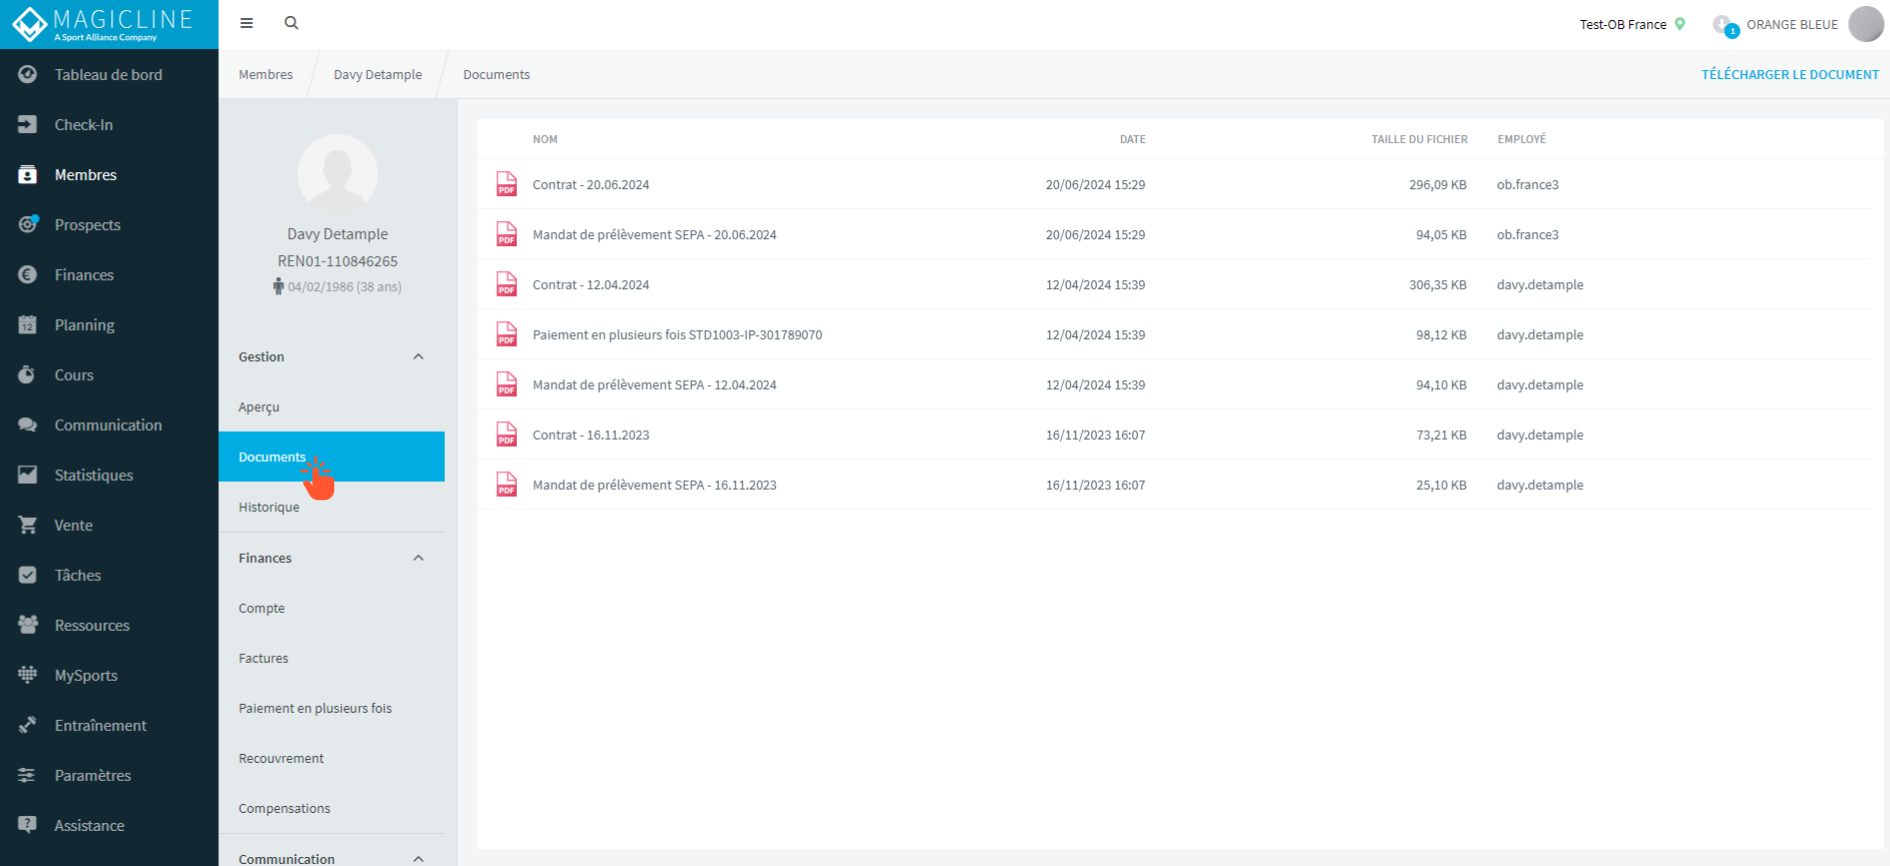Screen dimensions: 1890x866
Task: Open the search magnifier icon
Action: click(291, 23)
